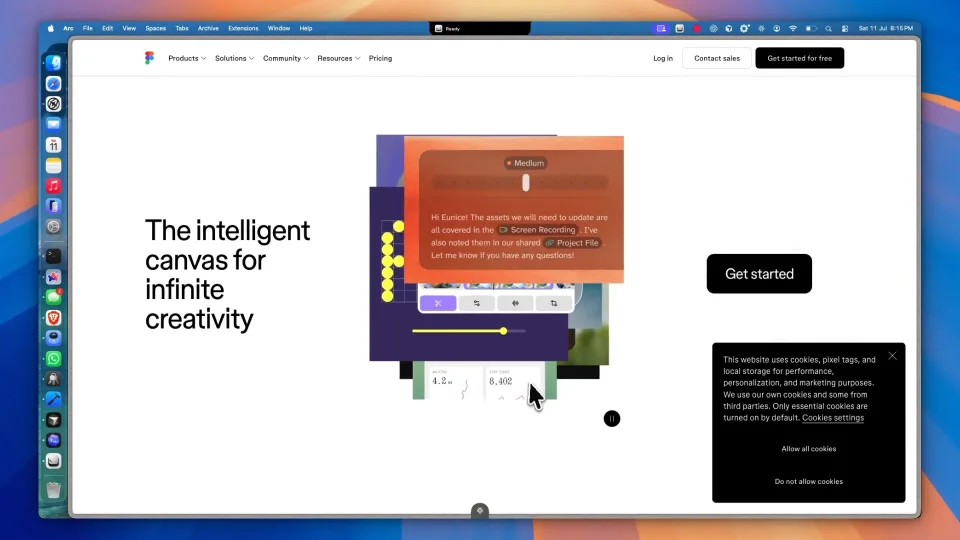Click the yellow slider knob in the animation
The height and width of the screenshot is (540, 960).
(503, 331)
